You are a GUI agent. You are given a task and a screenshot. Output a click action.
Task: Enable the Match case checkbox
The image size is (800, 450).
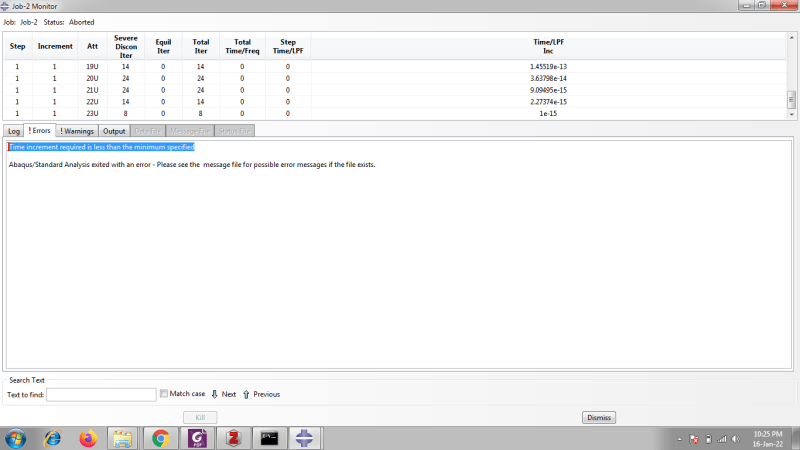pos(164,393)
